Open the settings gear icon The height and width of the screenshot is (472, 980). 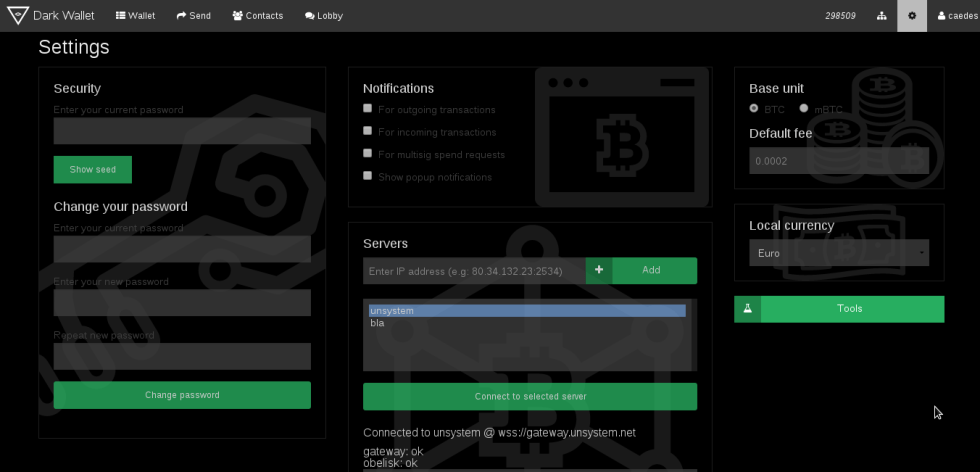tap(911, 16)
